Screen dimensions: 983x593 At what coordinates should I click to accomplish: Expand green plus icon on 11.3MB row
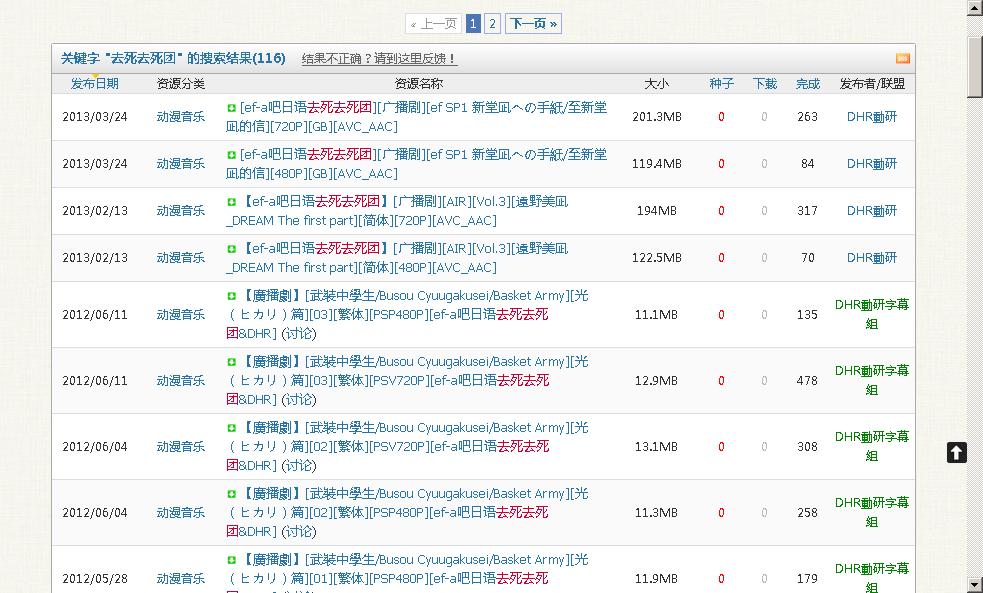click(x=231, y=494)
